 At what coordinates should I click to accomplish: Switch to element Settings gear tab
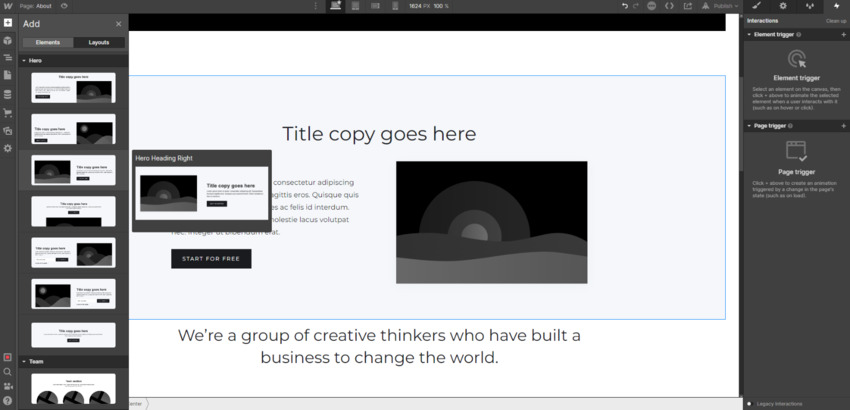tap(783, 6)
